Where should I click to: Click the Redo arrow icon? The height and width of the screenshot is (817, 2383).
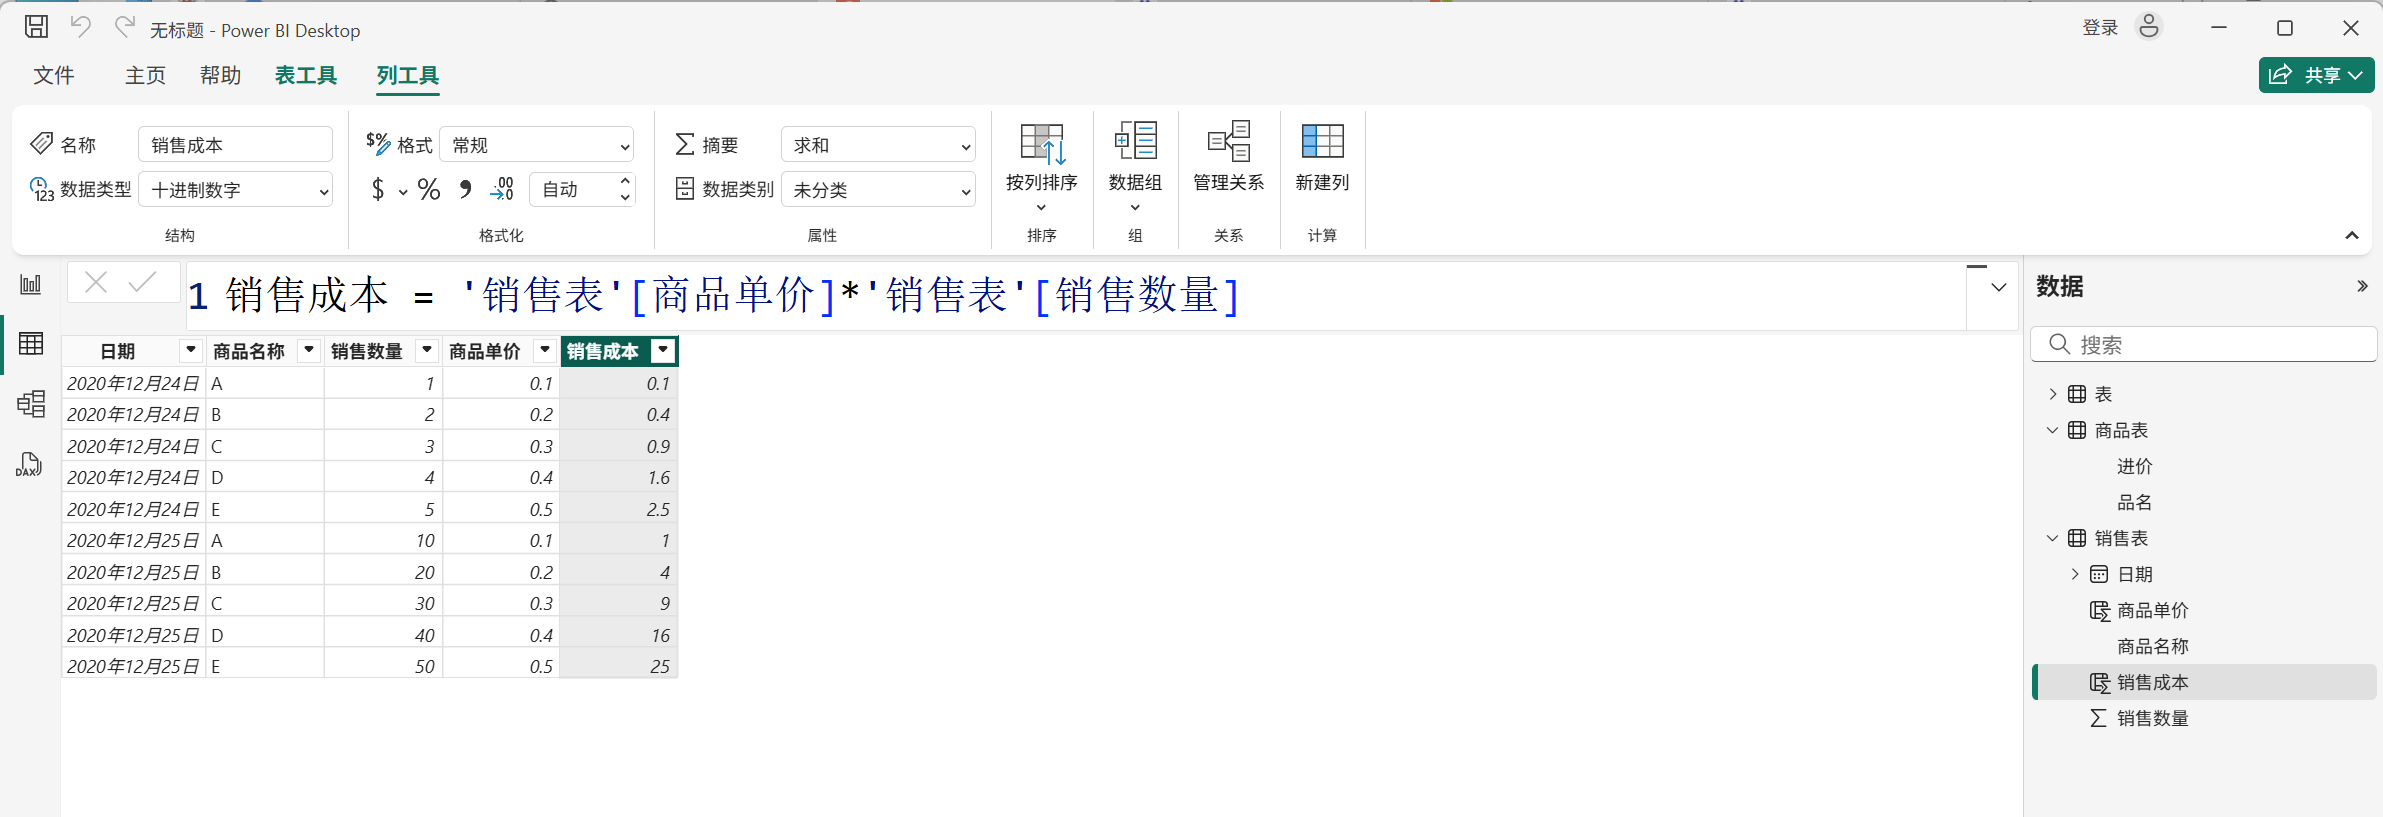(124, 27)
